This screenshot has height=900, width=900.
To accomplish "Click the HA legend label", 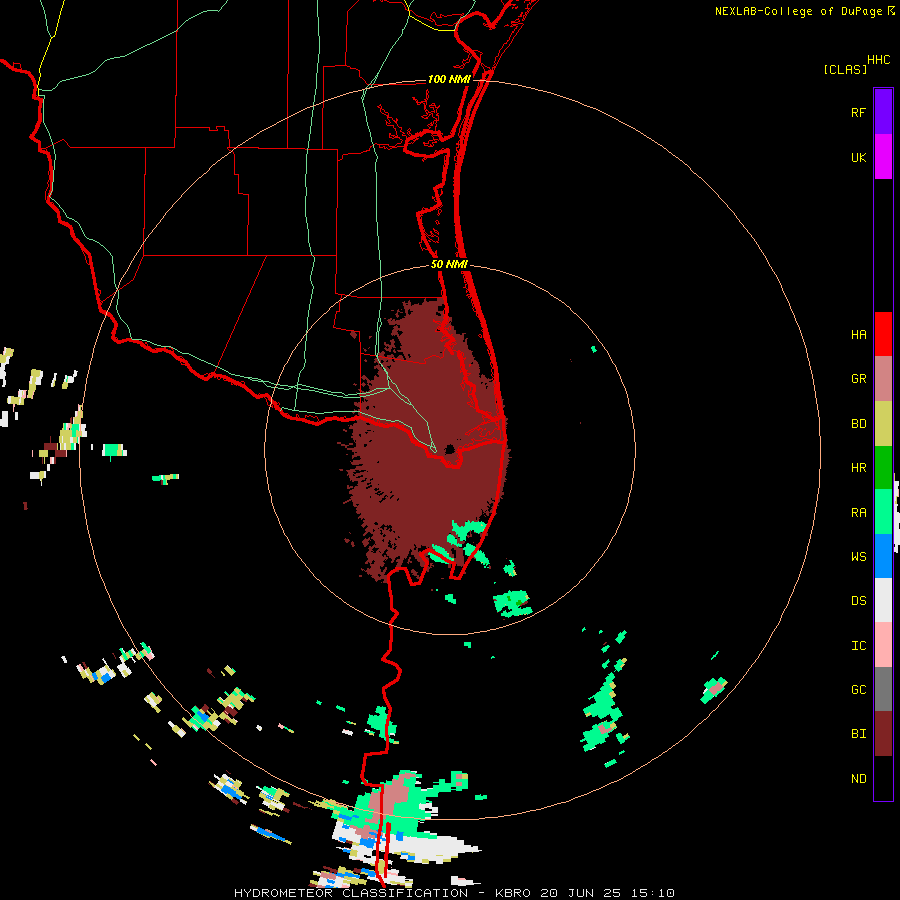I will pos(859,334).
